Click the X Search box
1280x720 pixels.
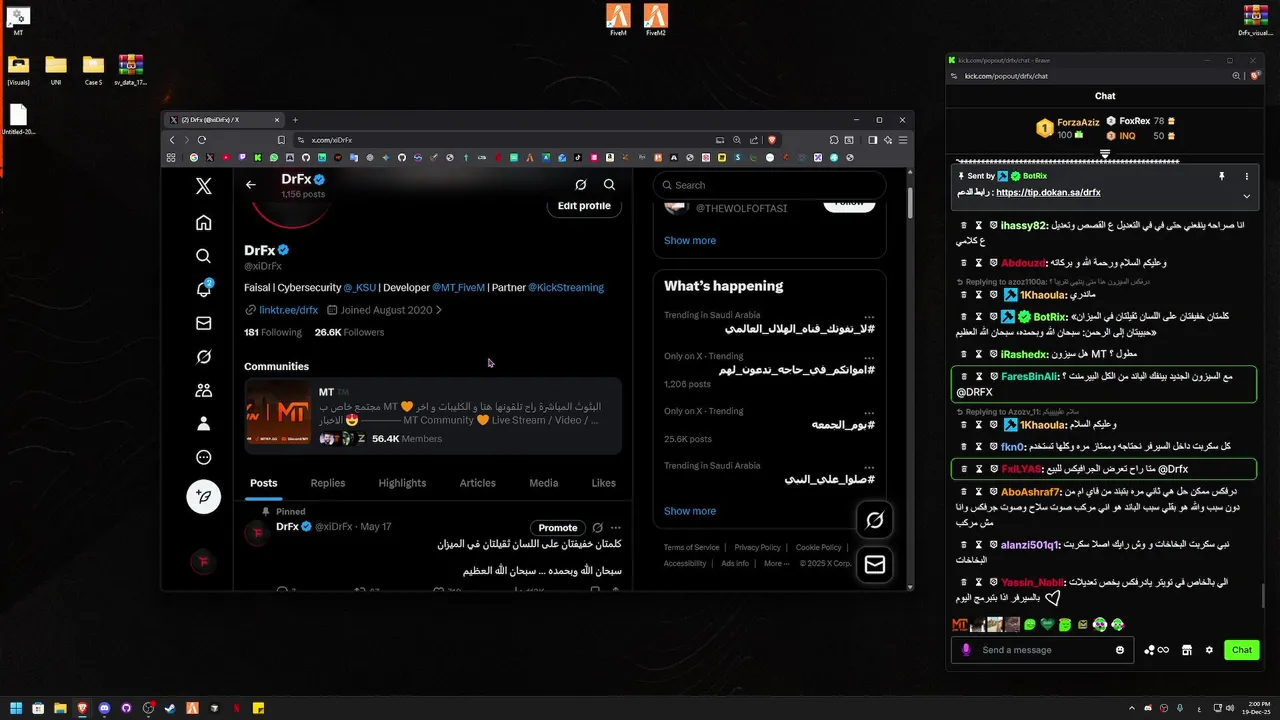click(770, 185)
